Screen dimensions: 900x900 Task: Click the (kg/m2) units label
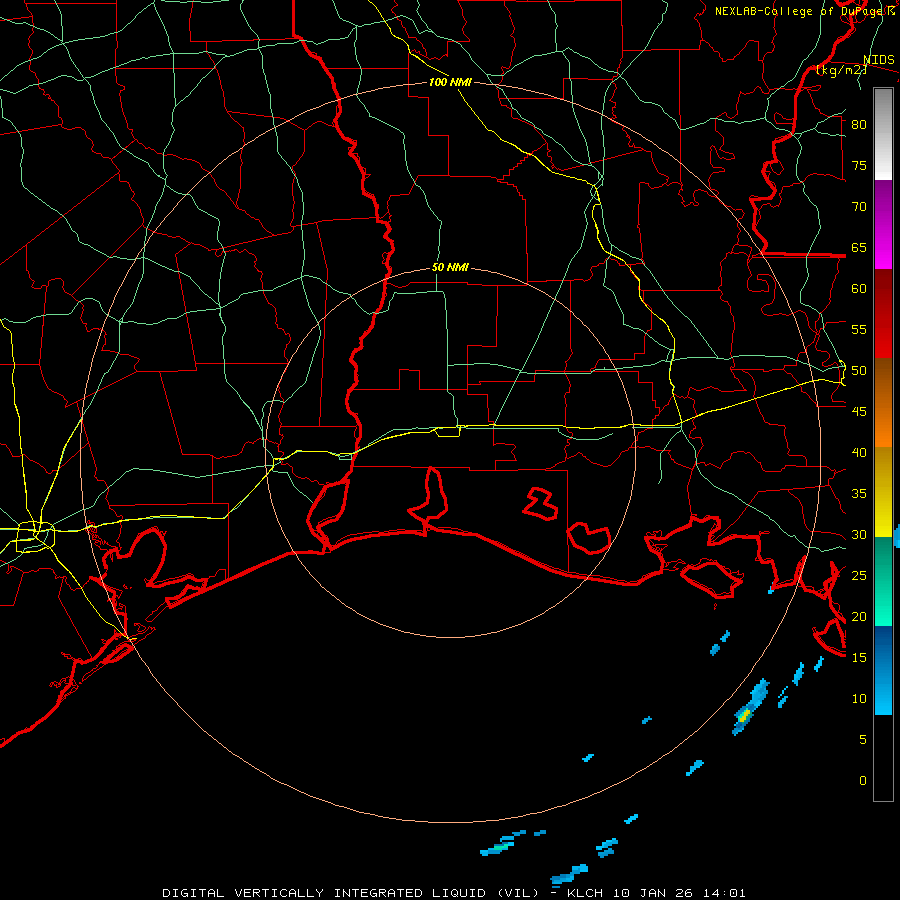coord(841,70)
